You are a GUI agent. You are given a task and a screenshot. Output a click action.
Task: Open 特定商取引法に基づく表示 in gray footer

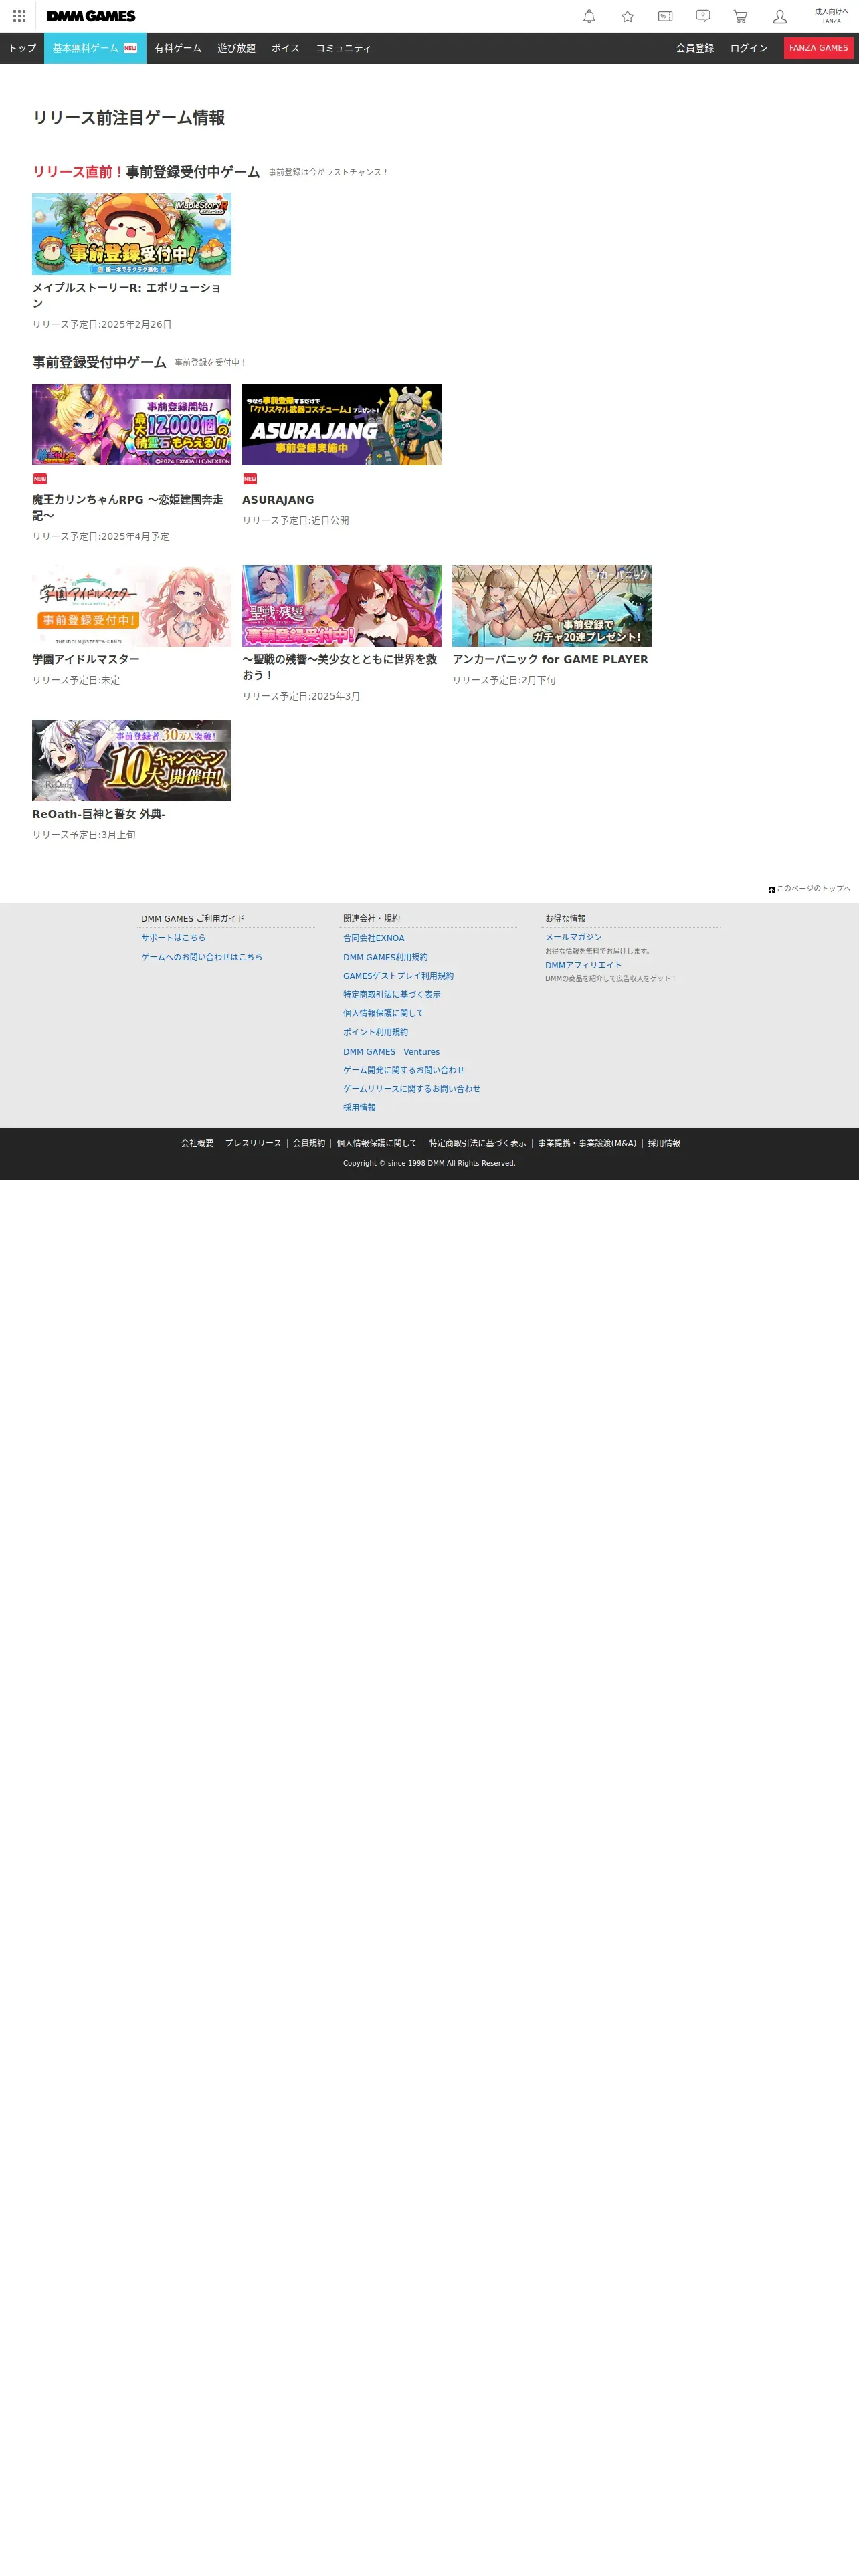coord(392,995)
